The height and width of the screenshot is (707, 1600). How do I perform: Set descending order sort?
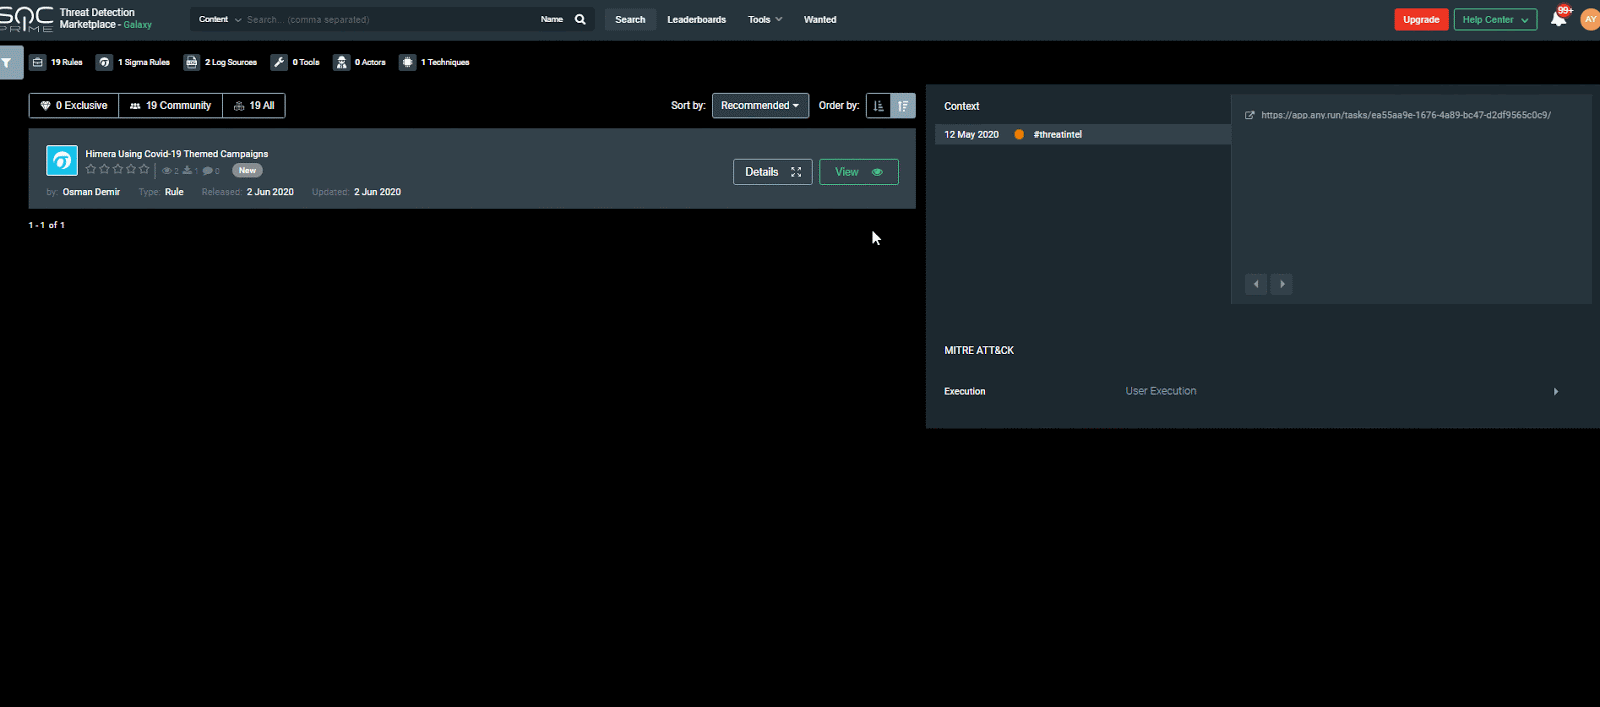(903, 106)
